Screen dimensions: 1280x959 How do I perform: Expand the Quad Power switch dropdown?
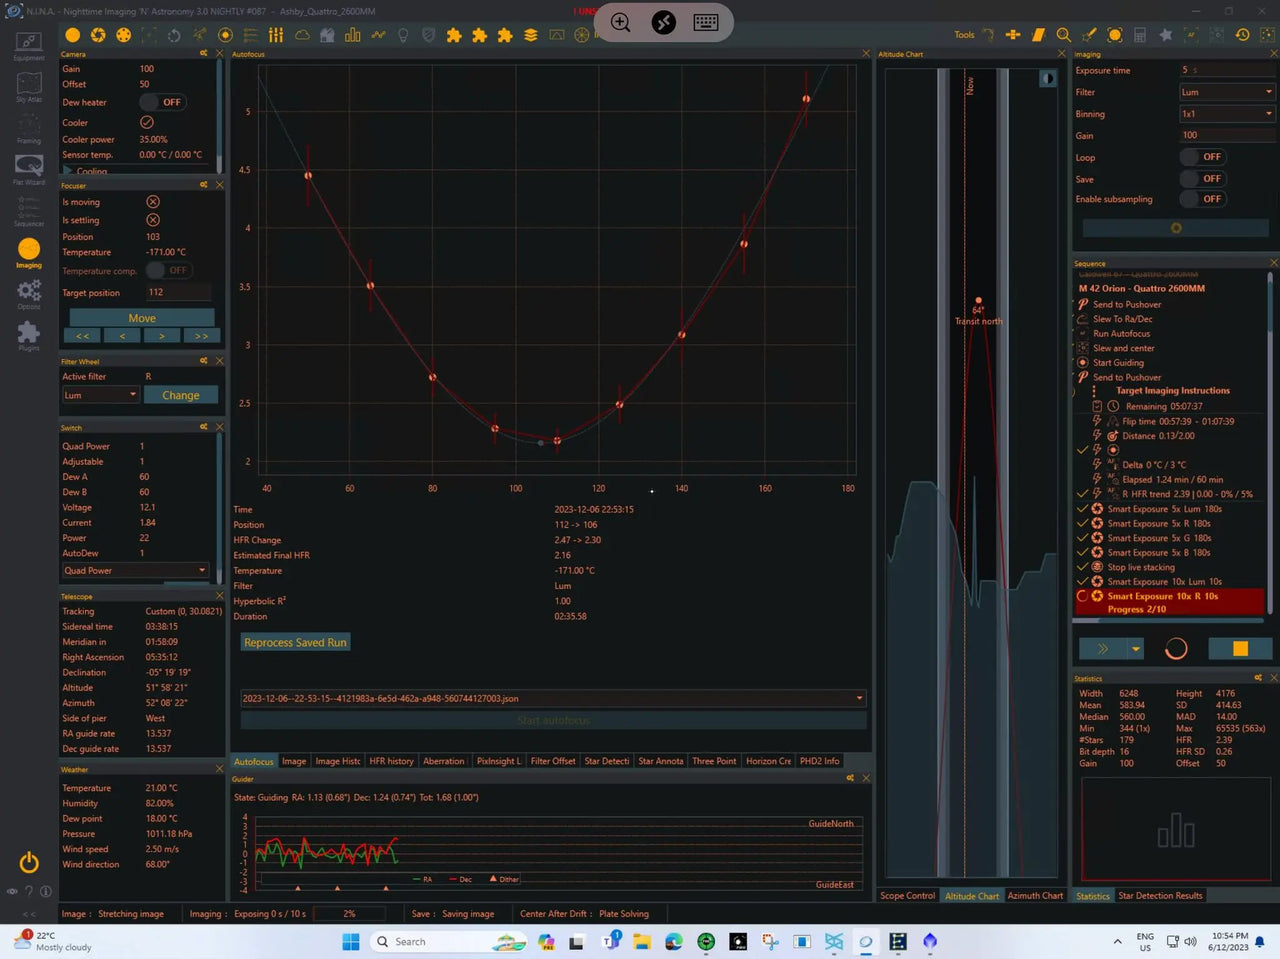tap(135, 571)
